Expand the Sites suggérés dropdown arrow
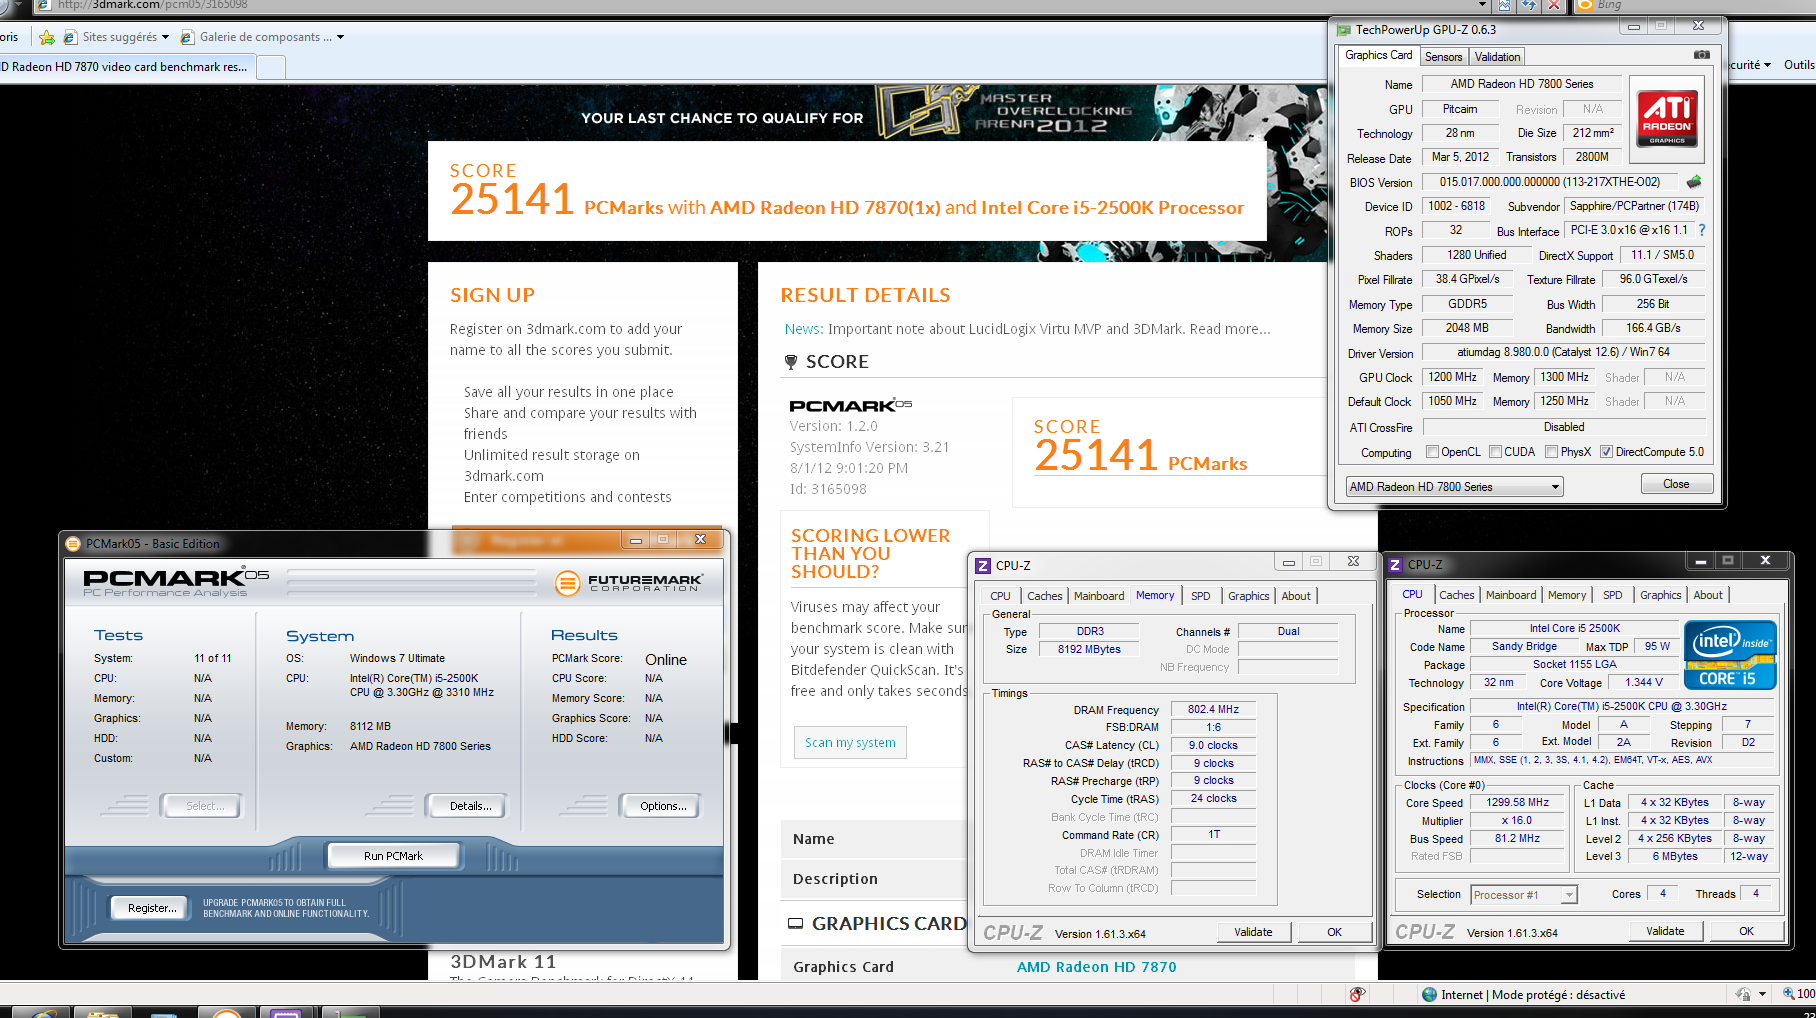 point(165,37)
